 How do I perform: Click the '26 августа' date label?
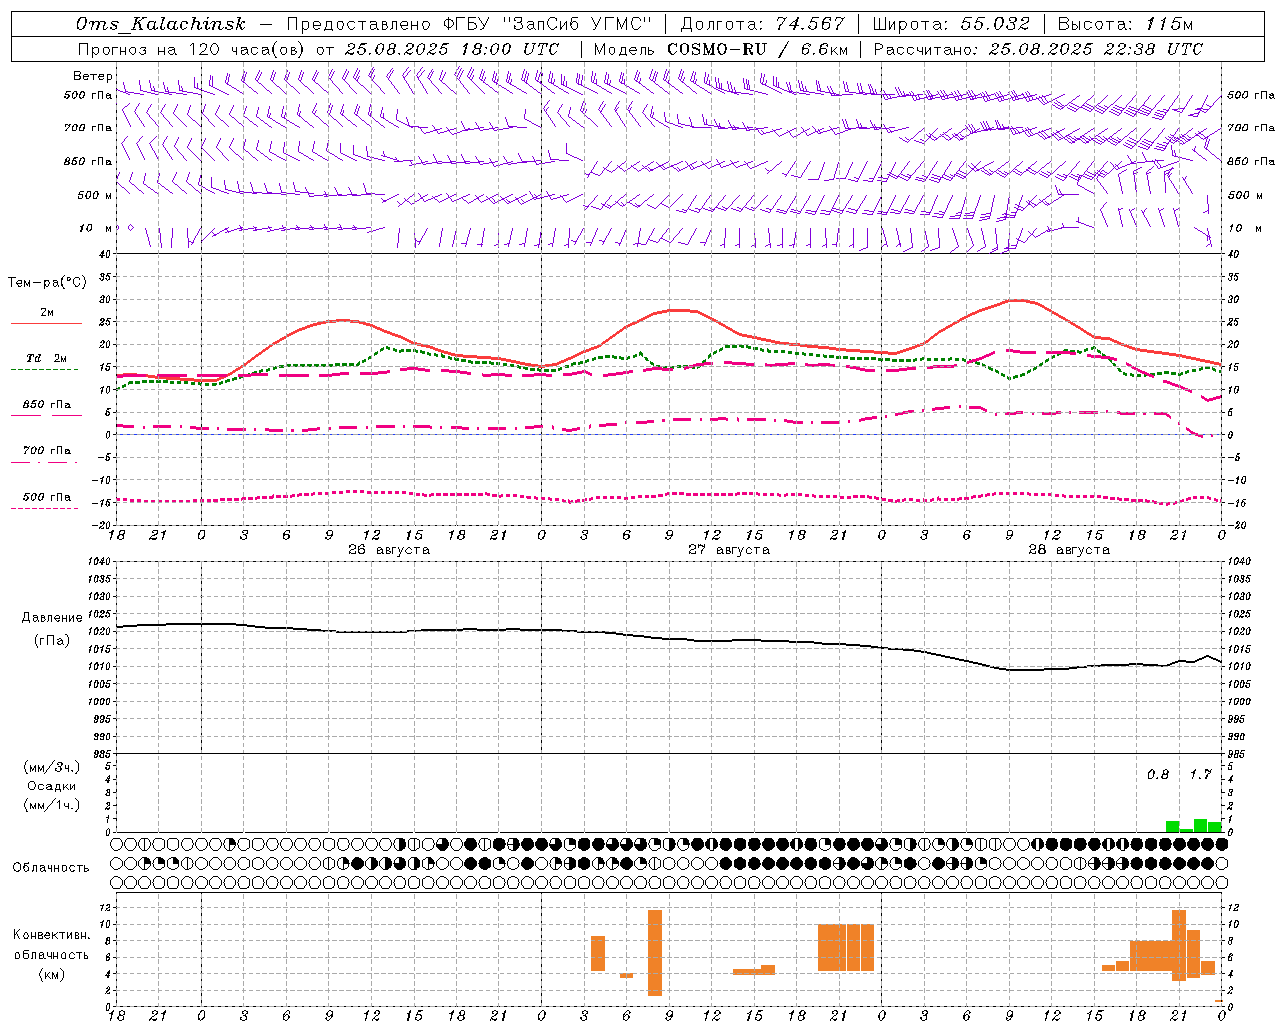[389, 550]
